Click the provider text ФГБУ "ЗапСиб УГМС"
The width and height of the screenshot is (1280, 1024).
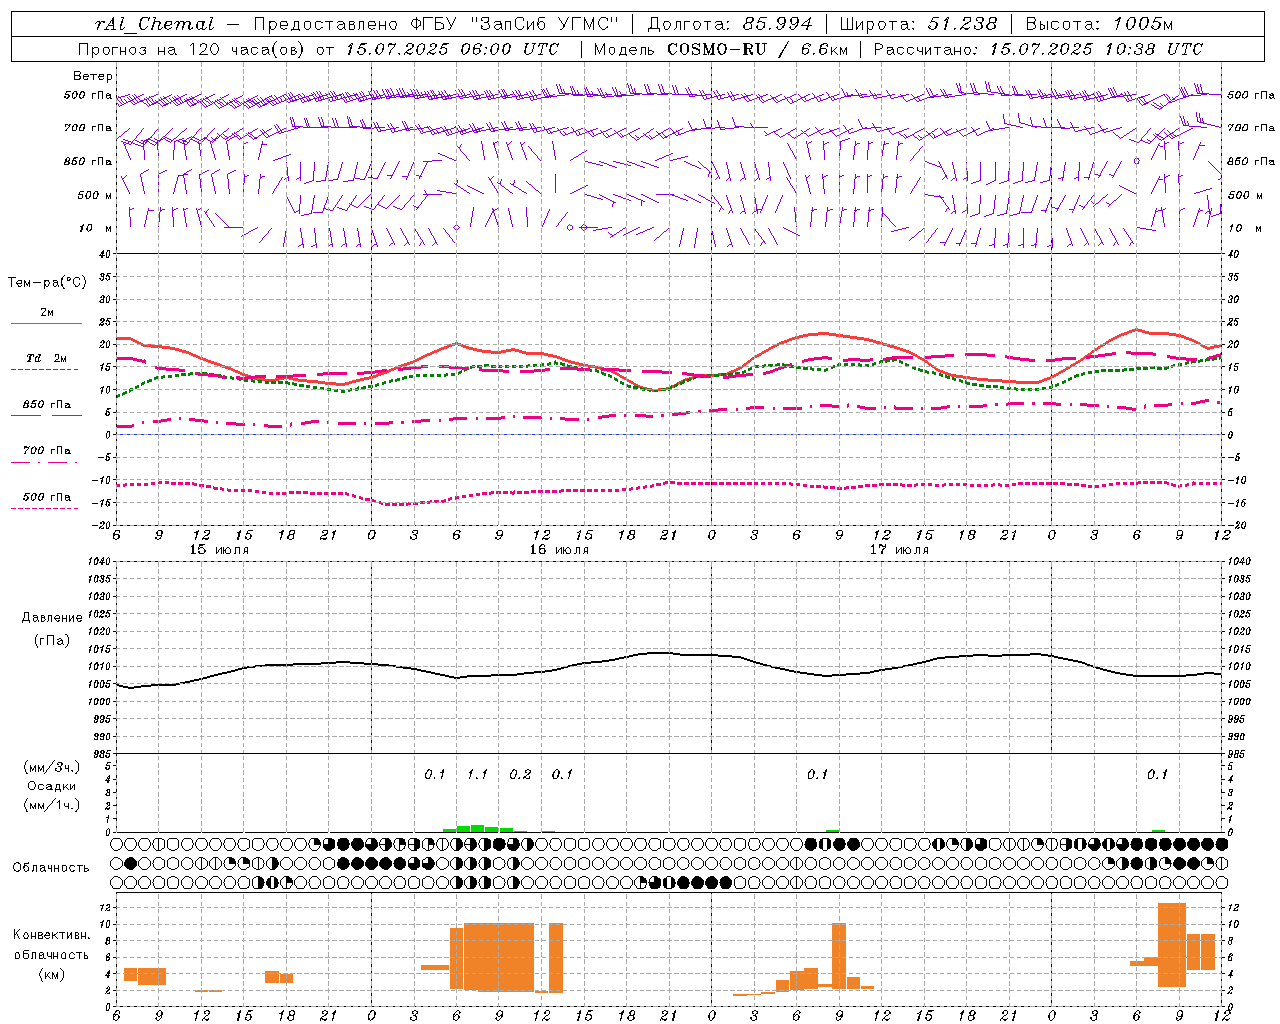click(x=514, y=24)
